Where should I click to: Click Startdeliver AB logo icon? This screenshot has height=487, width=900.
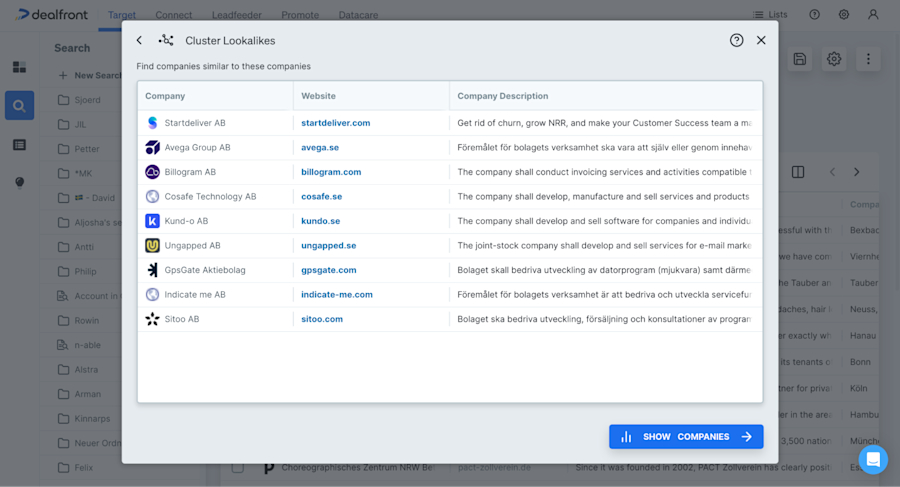pos(152,123)
